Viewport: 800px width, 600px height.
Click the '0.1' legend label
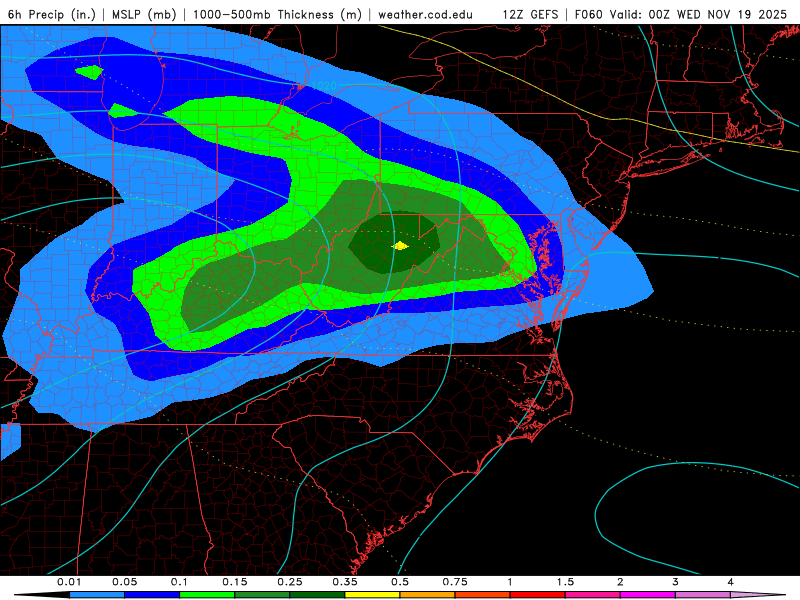179,582
